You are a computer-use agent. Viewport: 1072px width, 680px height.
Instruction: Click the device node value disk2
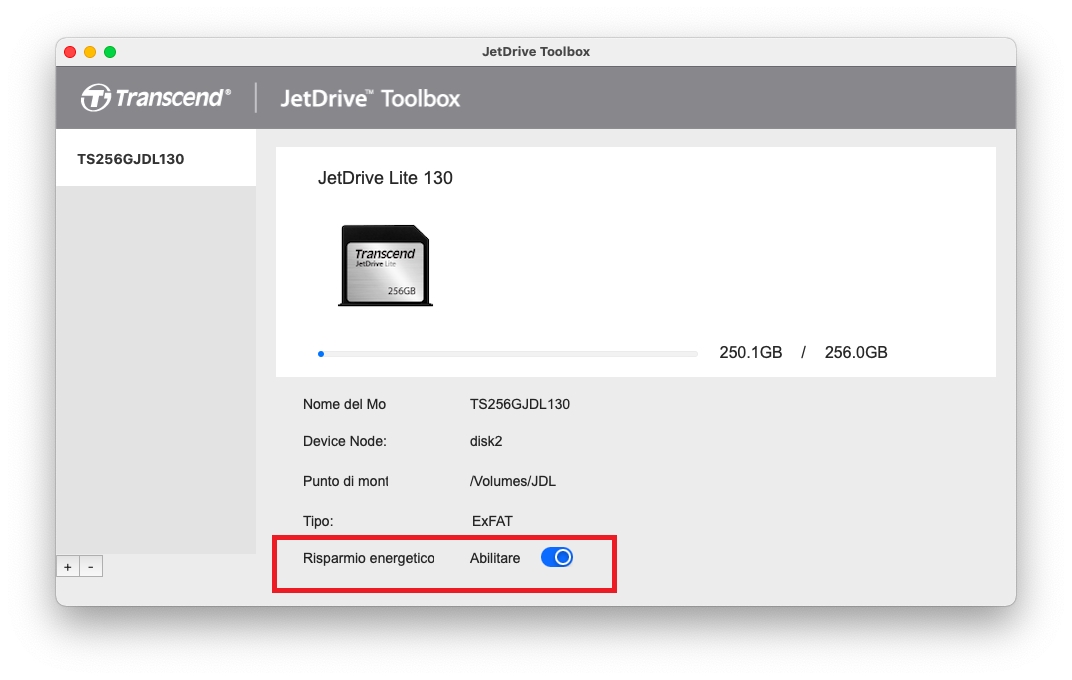[x=486, y=441]
